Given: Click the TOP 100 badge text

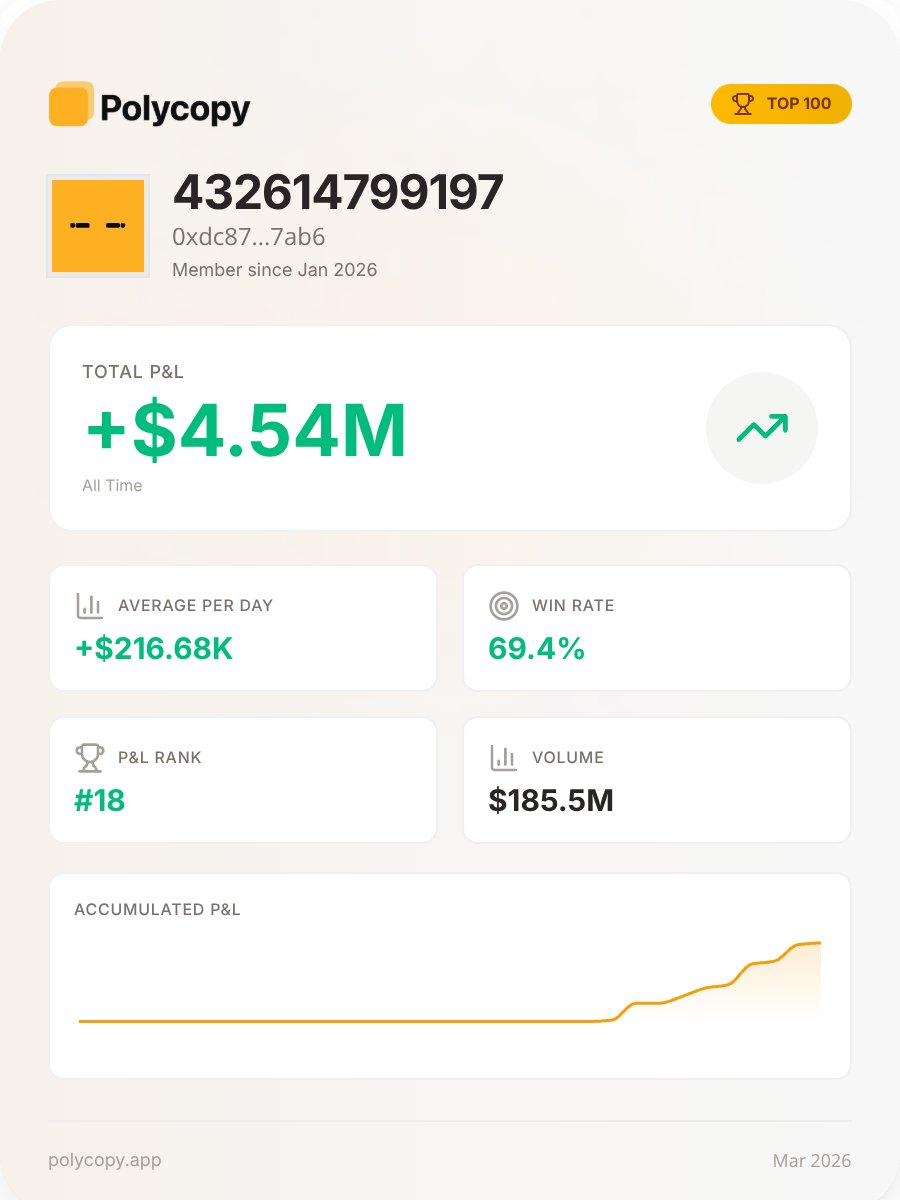Looking at the screenshot, I should tap(799, 104).
